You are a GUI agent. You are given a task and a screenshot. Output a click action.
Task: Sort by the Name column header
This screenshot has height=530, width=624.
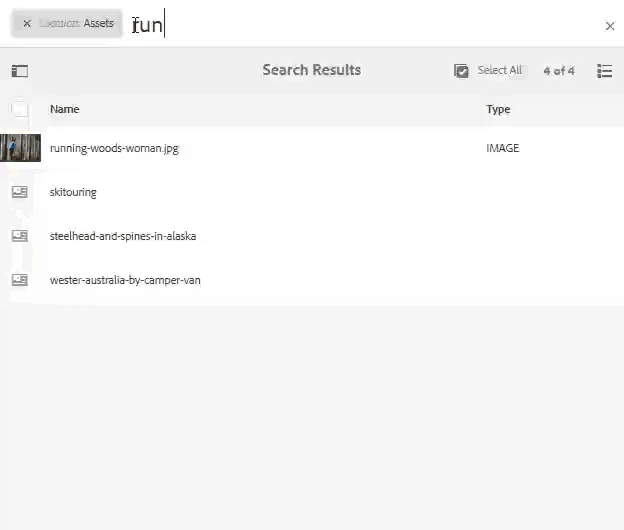(x=64, y=109)
